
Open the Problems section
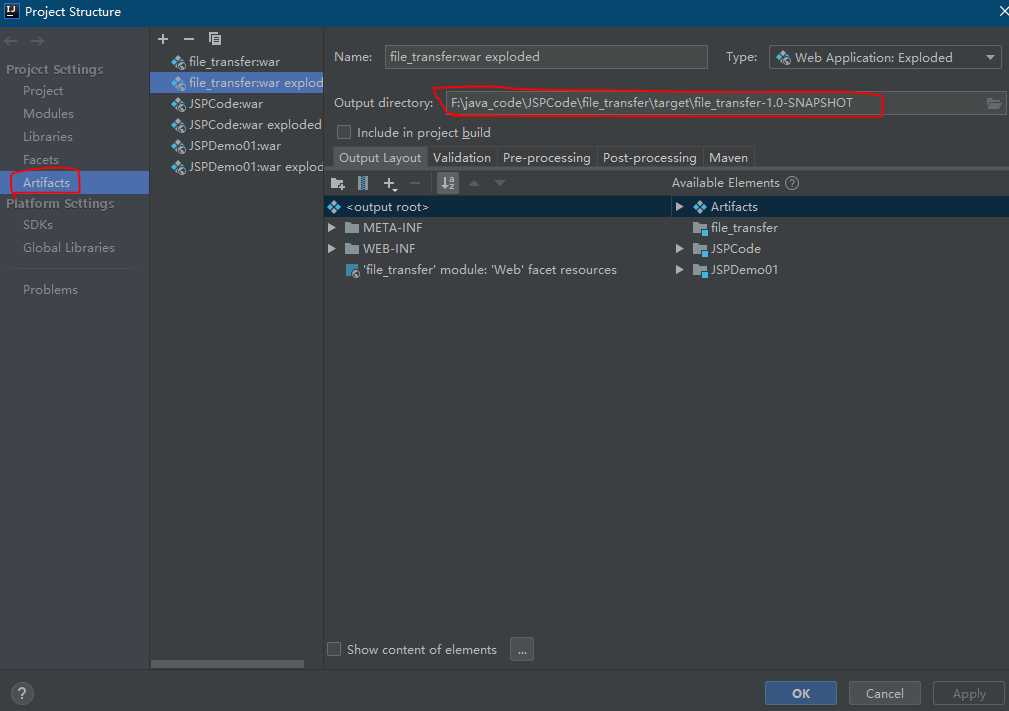click(50, 290)
